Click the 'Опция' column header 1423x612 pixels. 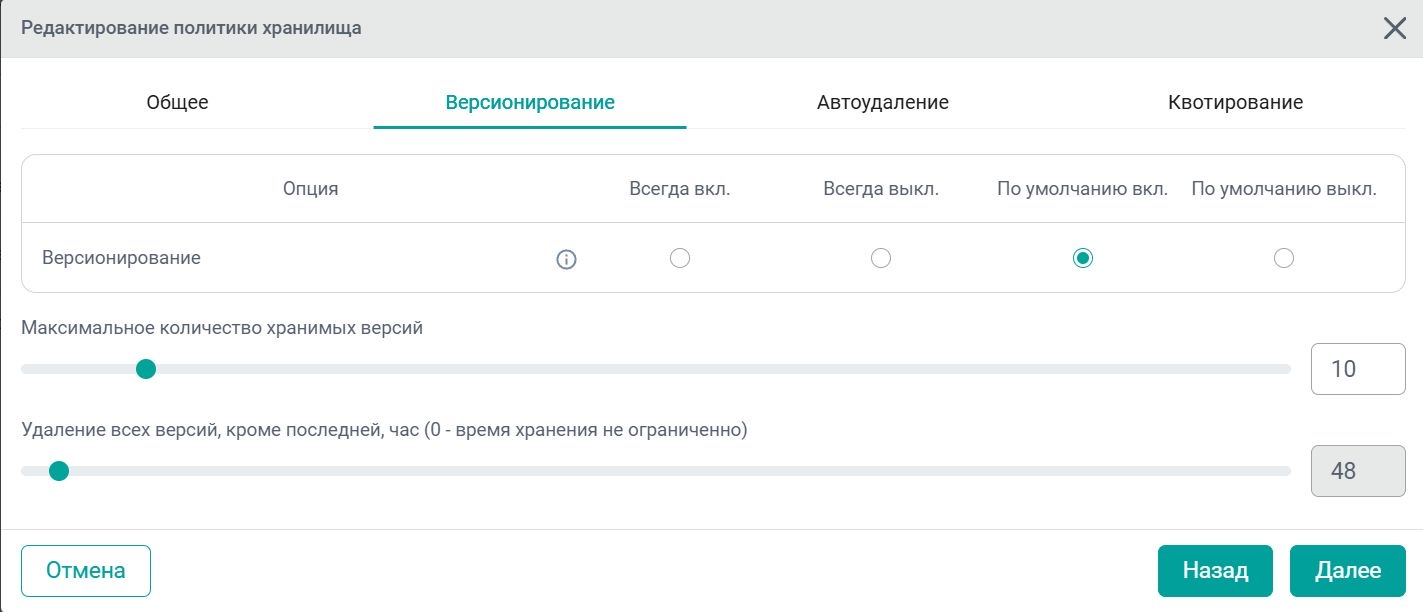(x=310, y=188)
